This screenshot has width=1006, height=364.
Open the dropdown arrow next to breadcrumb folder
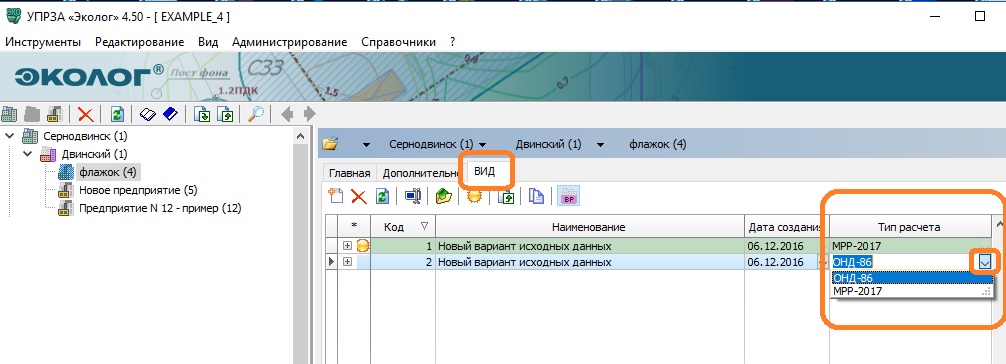[x=366, y=145]
